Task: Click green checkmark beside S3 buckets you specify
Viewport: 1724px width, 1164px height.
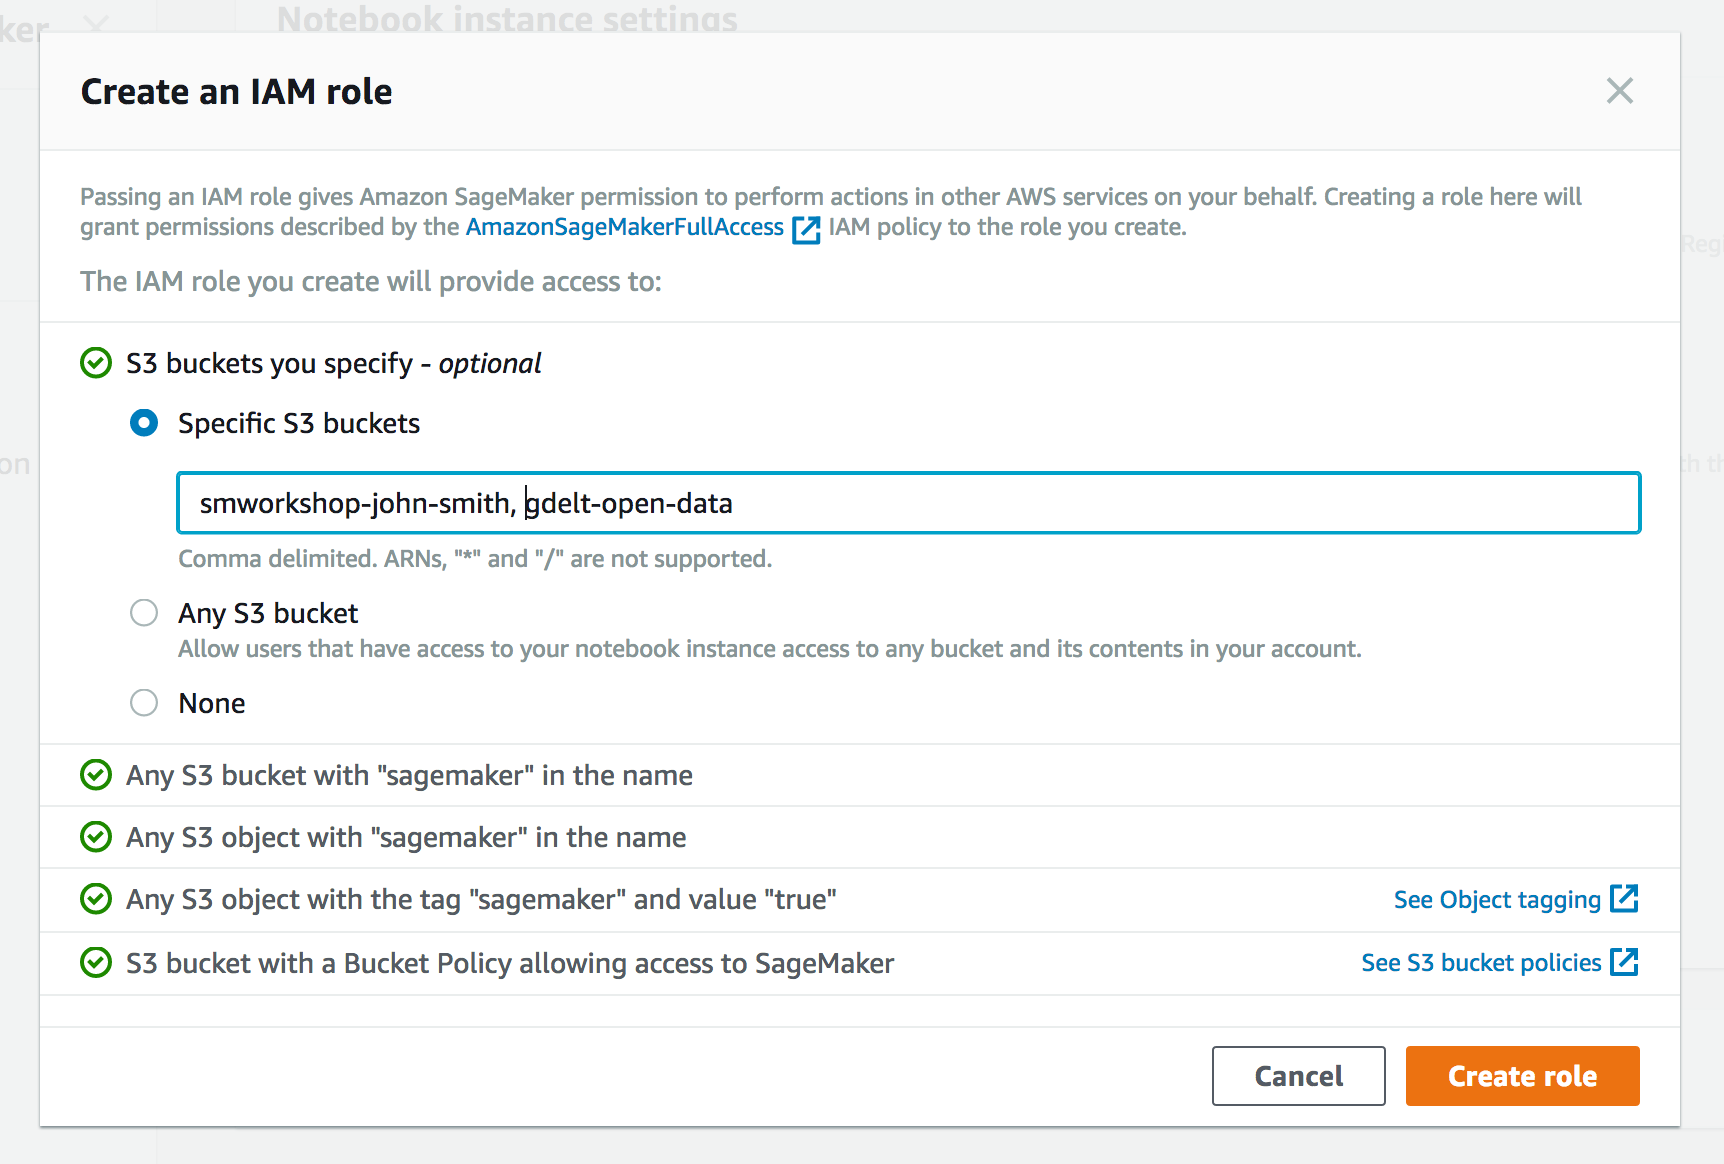Action: [x=96, y=363]
